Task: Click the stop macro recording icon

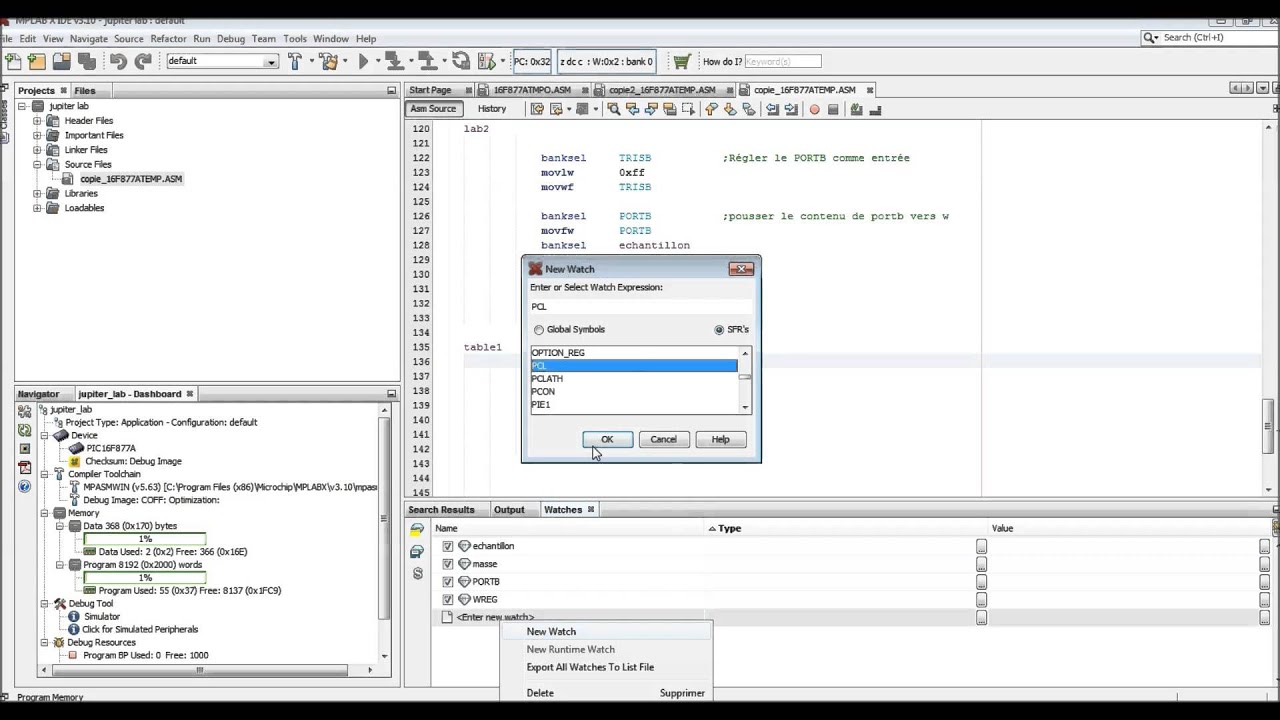Action: click(x=833, y=109)
